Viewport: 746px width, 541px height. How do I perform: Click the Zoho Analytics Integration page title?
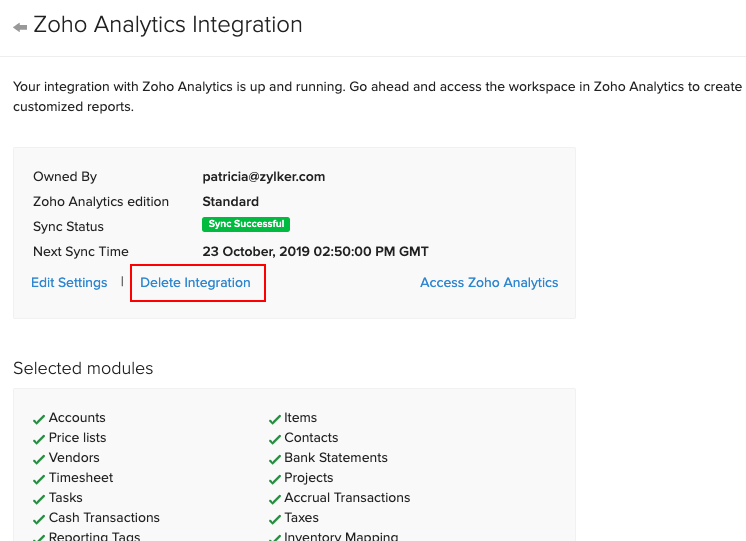[x=167, y=24]
